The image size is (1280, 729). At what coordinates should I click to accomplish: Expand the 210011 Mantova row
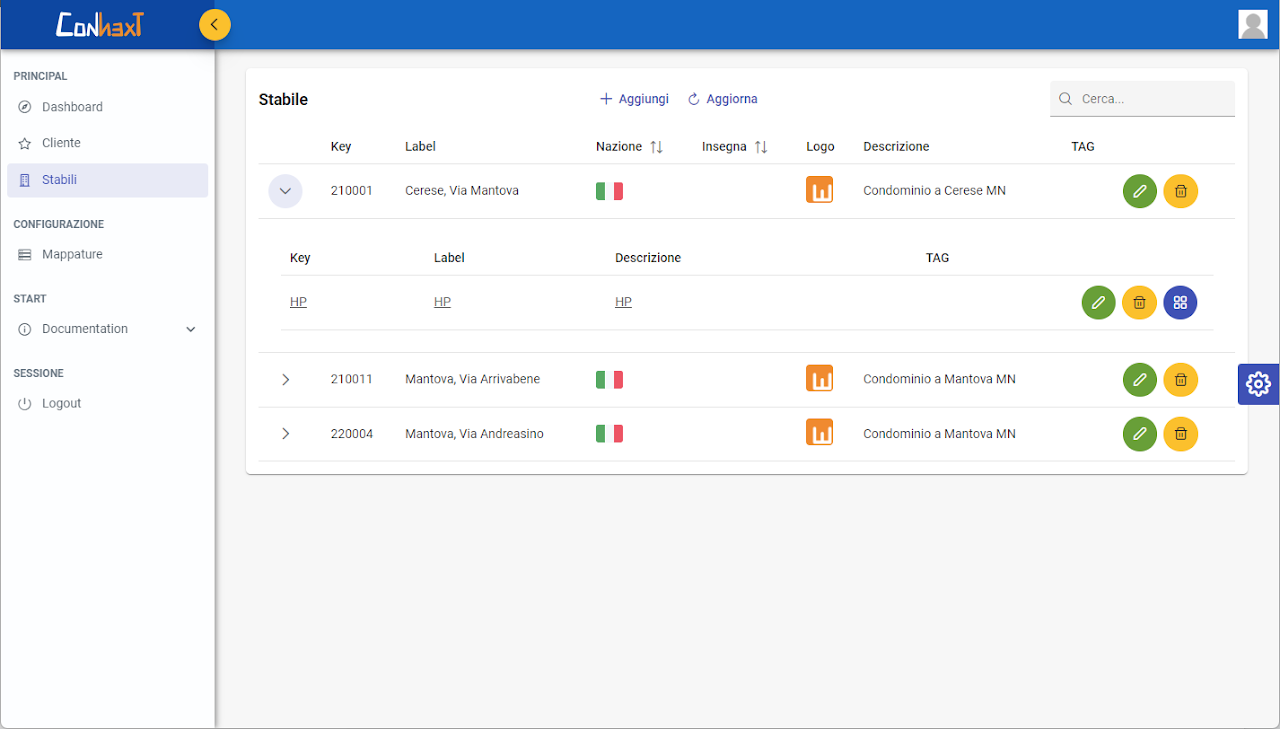tap(285, 380)
